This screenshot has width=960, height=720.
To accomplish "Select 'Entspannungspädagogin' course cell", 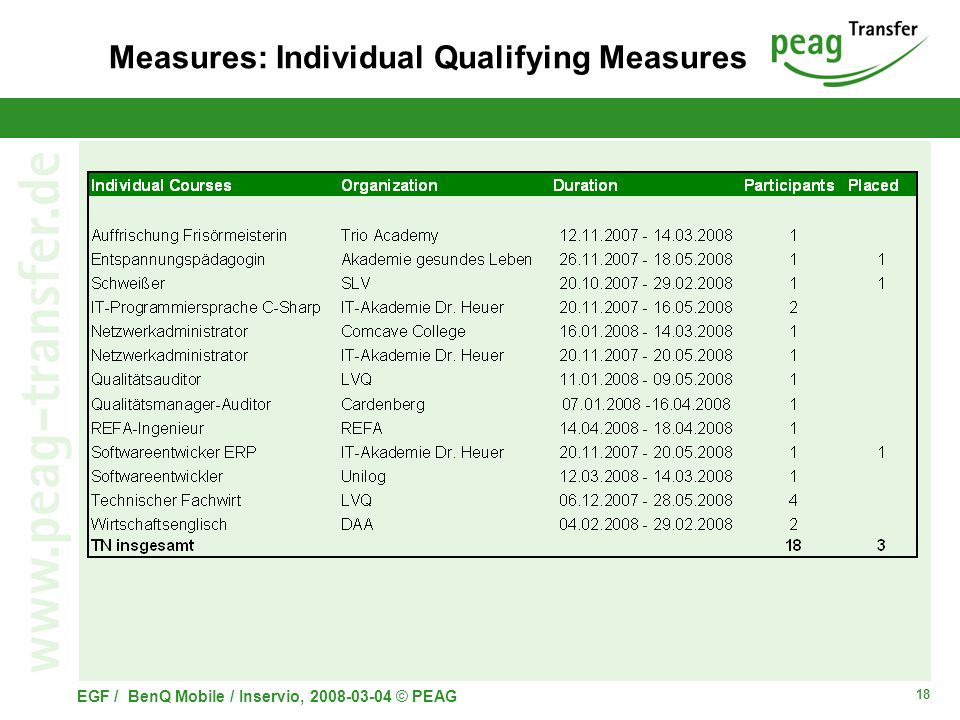I will click(x=178, y=260).
